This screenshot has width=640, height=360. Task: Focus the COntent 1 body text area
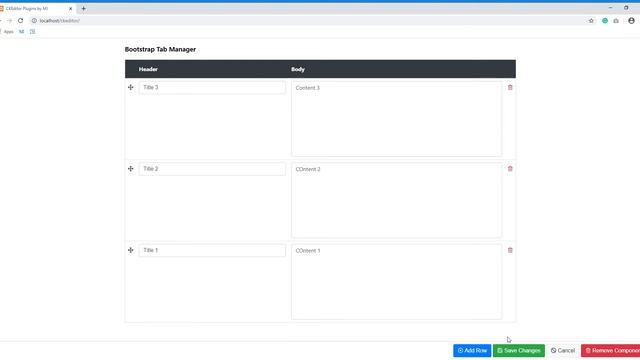tap(396, 281)
